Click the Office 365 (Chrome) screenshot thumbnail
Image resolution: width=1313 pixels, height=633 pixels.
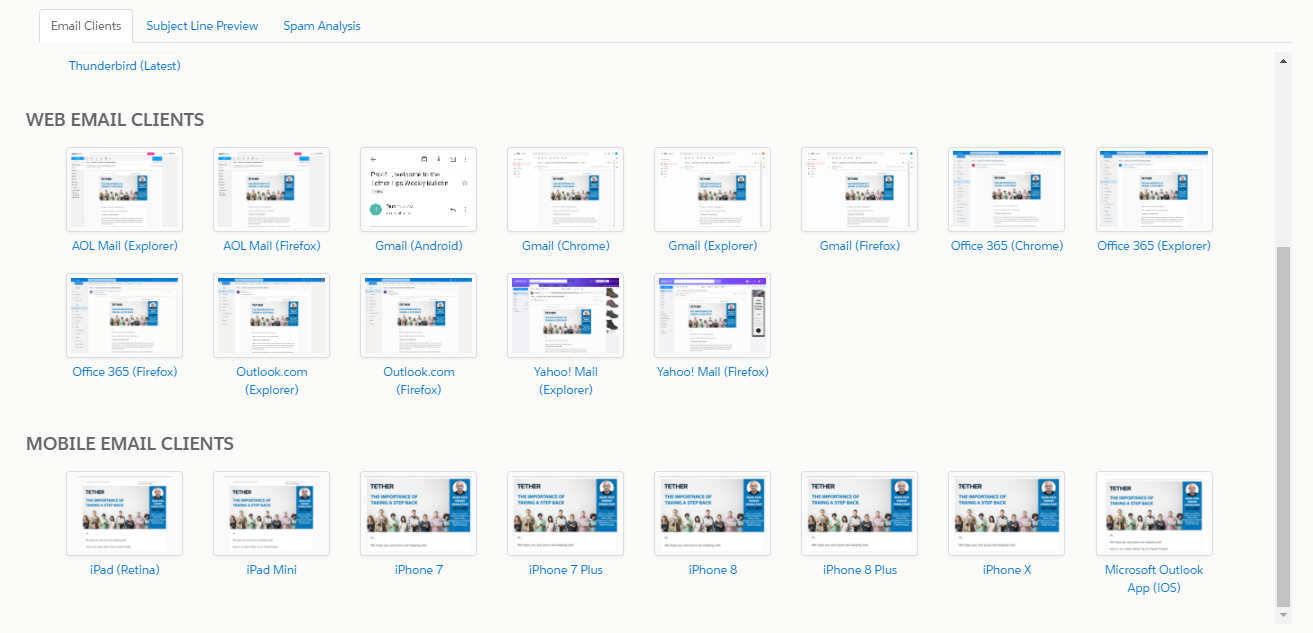[1006, 189]
